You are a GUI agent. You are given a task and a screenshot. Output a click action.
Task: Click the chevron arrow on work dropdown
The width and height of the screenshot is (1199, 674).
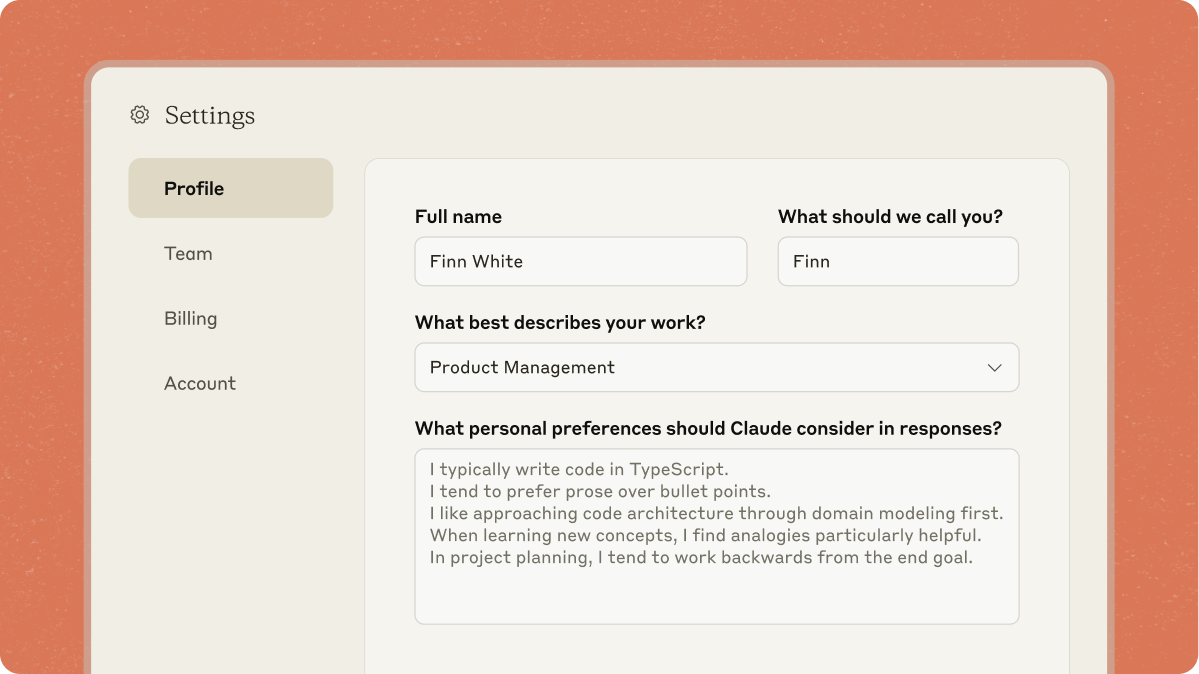[994, 368]
